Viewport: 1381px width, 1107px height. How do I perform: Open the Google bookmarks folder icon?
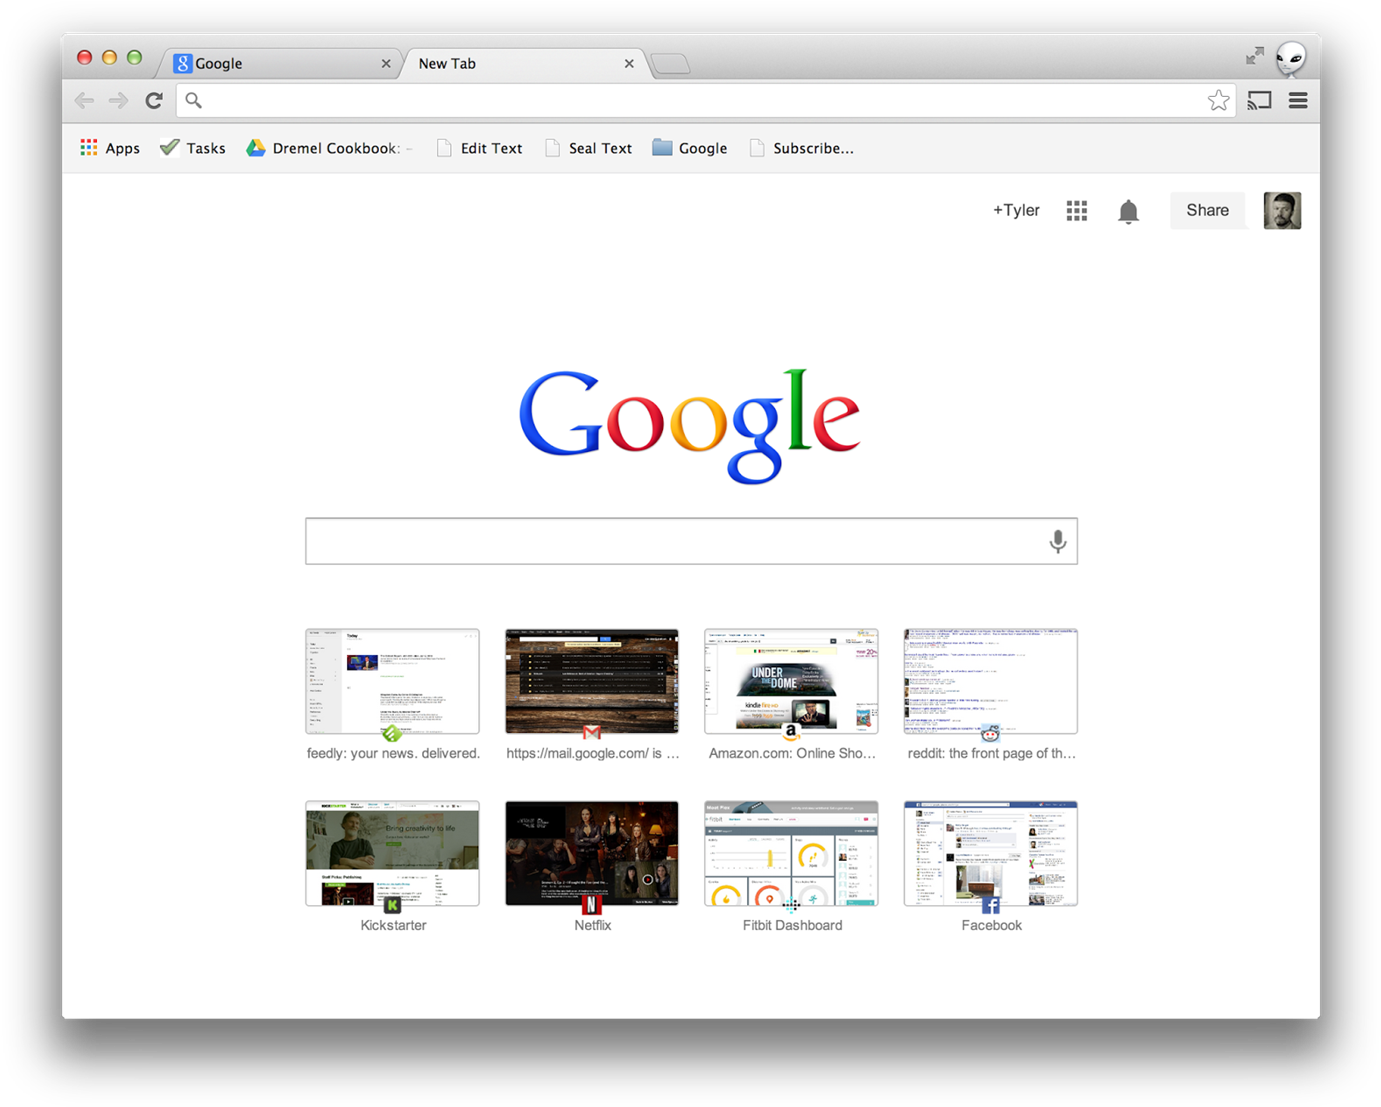[662, 148]
